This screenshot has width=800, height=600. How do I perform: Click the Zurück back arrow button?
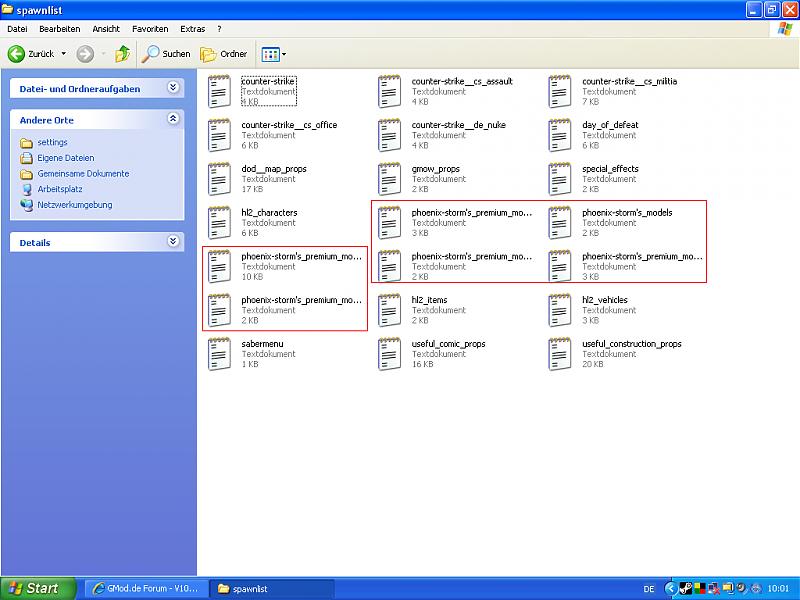point(30,54)
